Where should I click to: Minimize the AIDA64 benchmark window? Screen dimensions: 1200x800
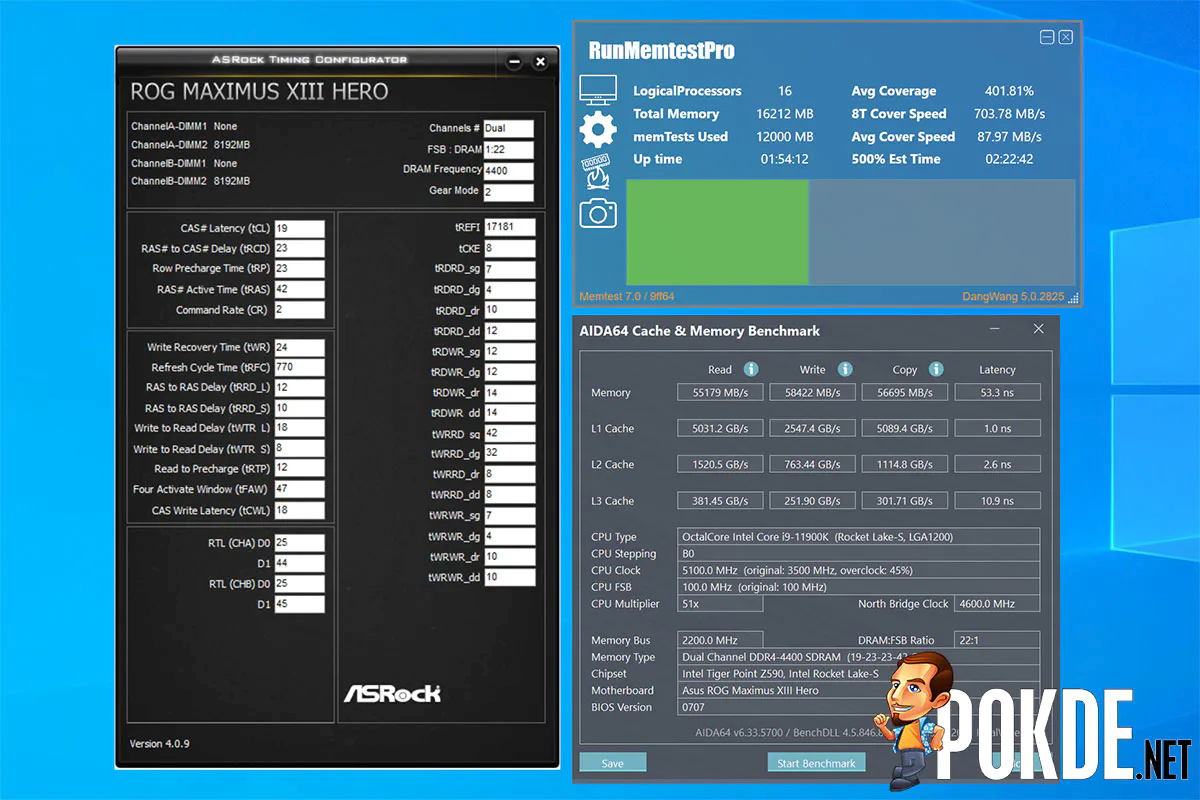[x=995, y=329]
